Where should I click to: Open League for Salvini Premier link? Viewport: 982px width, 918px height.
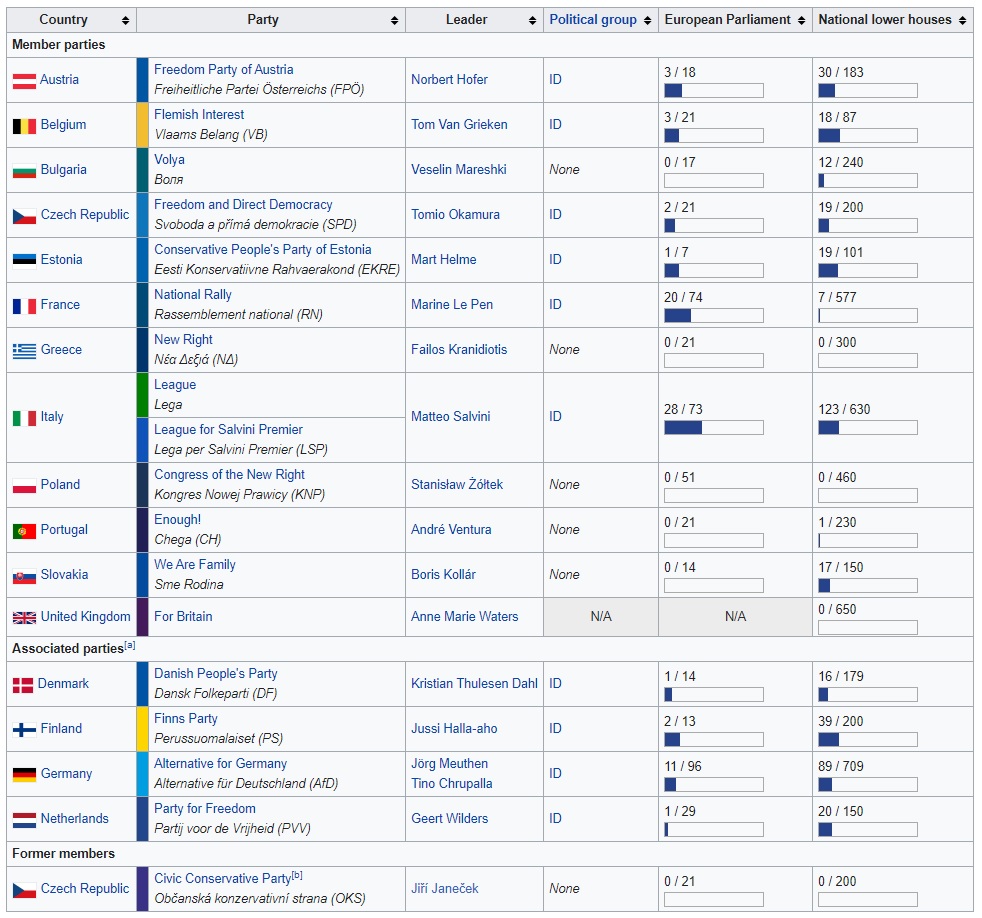click(229, 430)
